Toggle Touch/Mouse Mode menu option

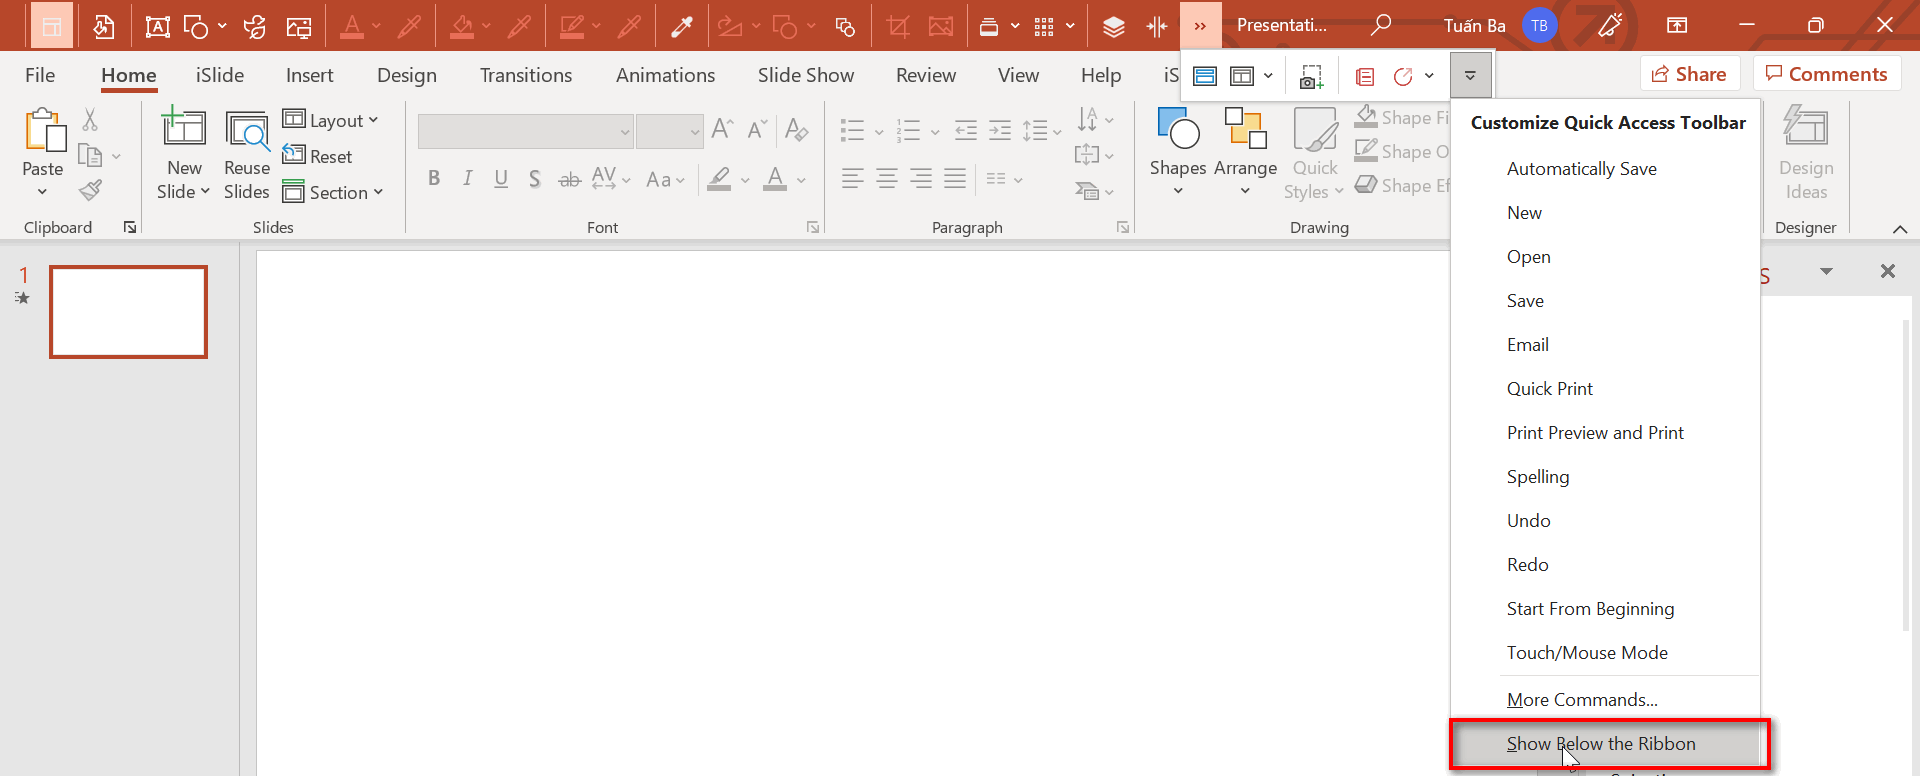tap(1606, 653)
